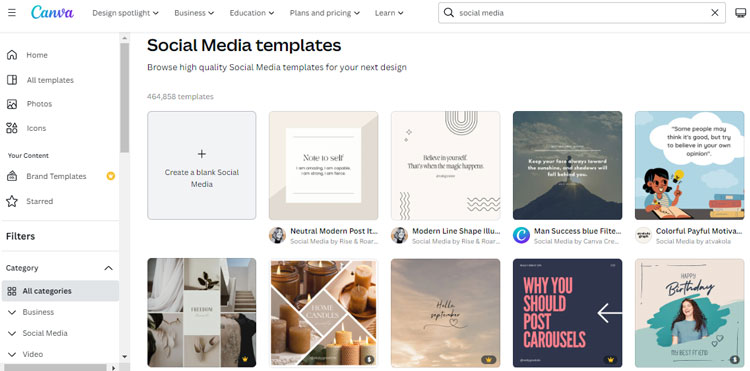Expand the Social Media category filter
750x371 pixels.
[x=12, y=333]
